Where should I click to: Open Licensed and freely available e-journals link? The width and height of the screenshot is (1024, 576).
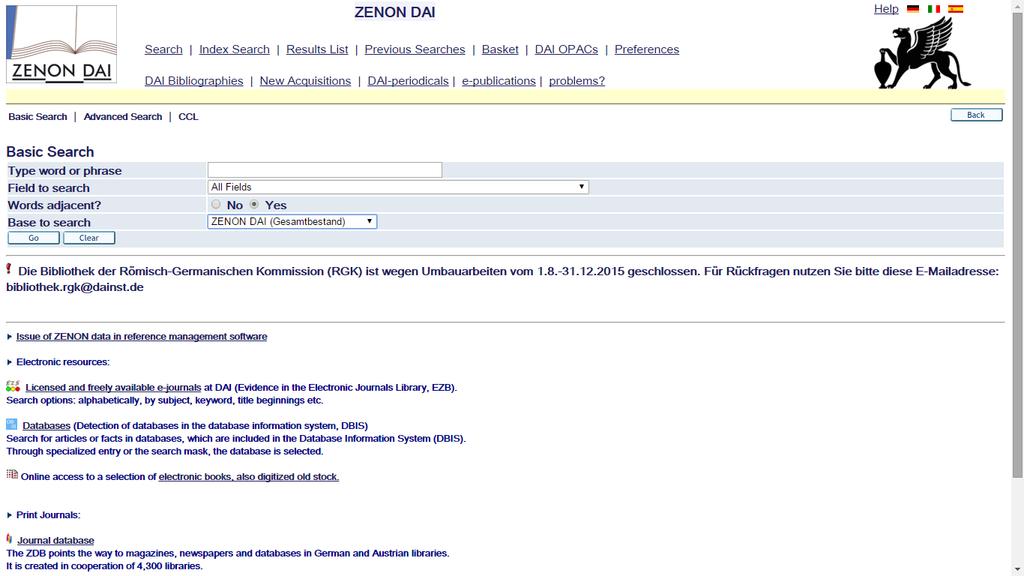[x=113, y=388]
